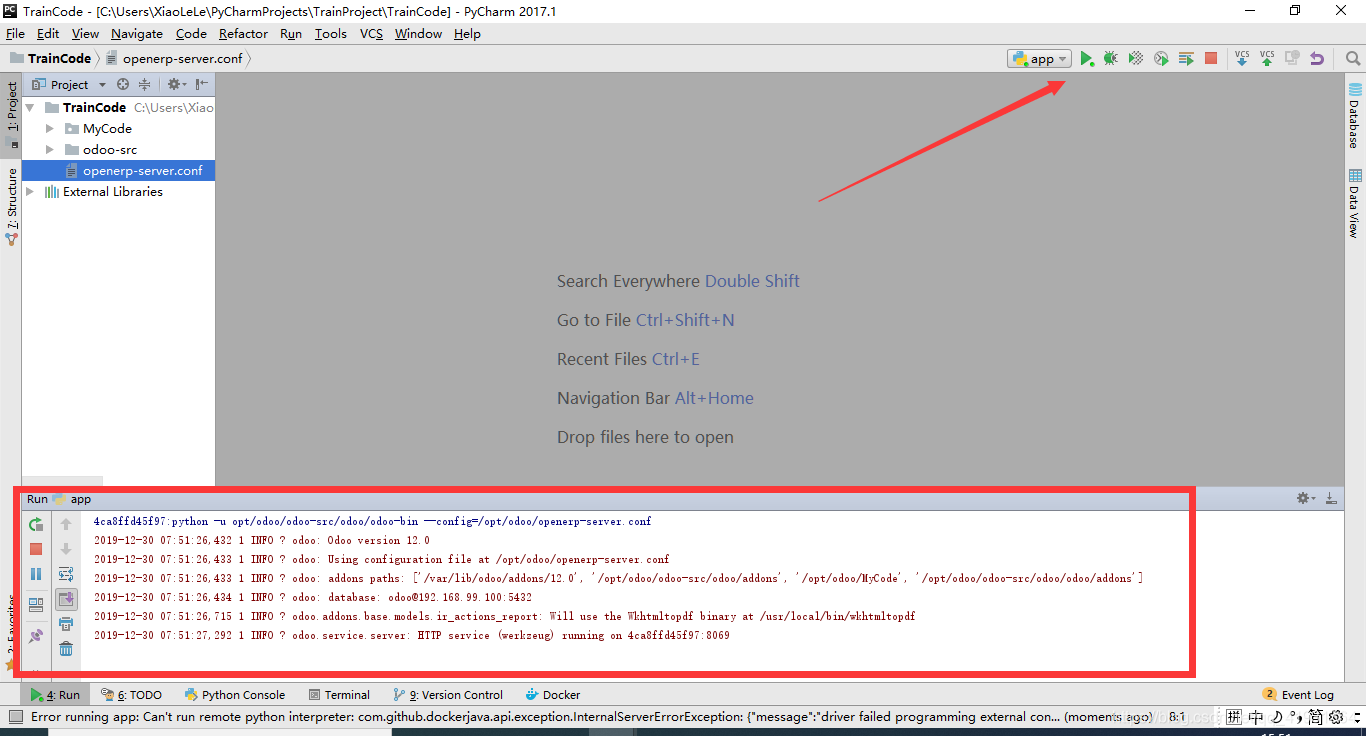Revert changes with purple undo arrow
The height and width of the screenshot is (736, 1366).
tap(1317, 59)
